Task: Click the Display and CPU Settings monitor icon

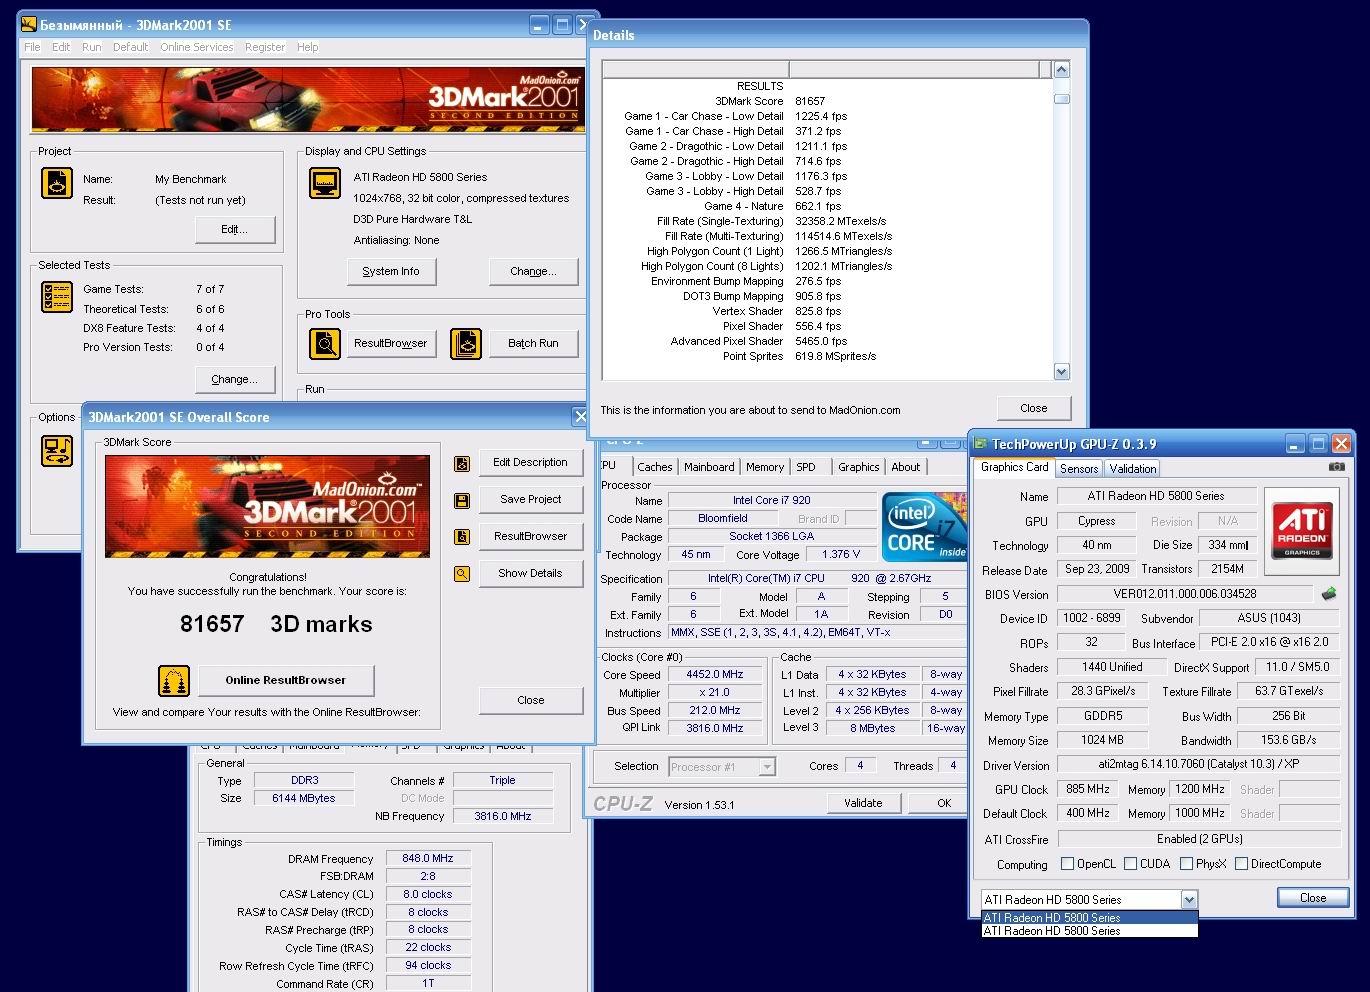Action: [325, 183]
